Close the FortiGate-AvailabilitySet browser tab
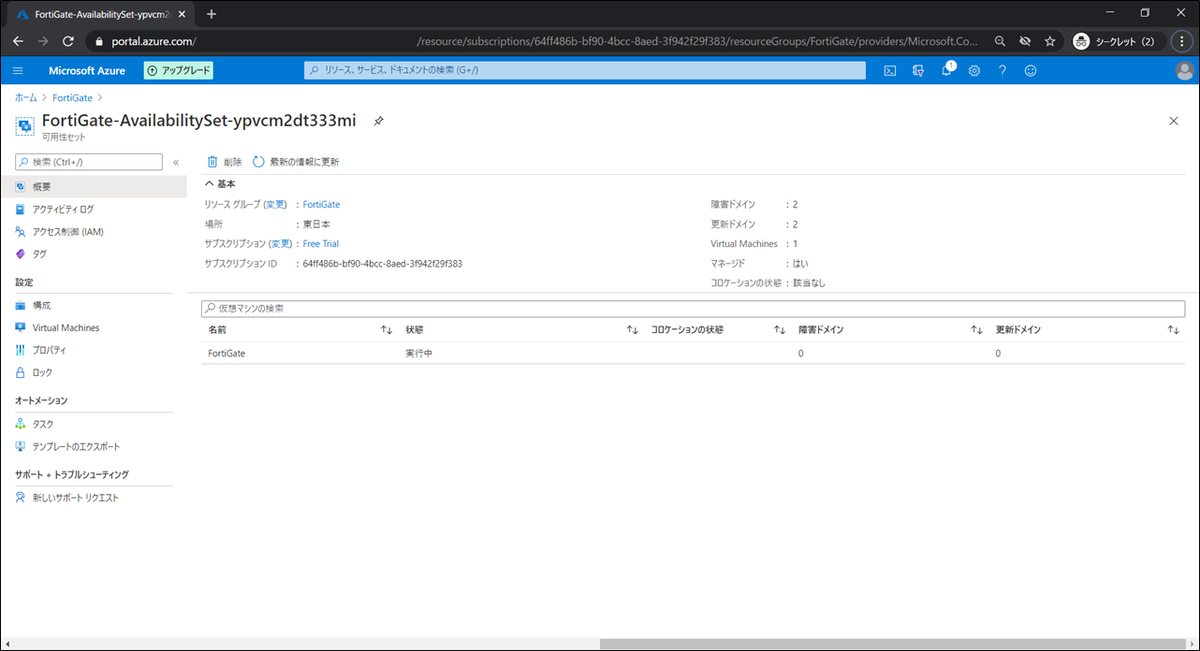1200x651 pixels. 182,13
